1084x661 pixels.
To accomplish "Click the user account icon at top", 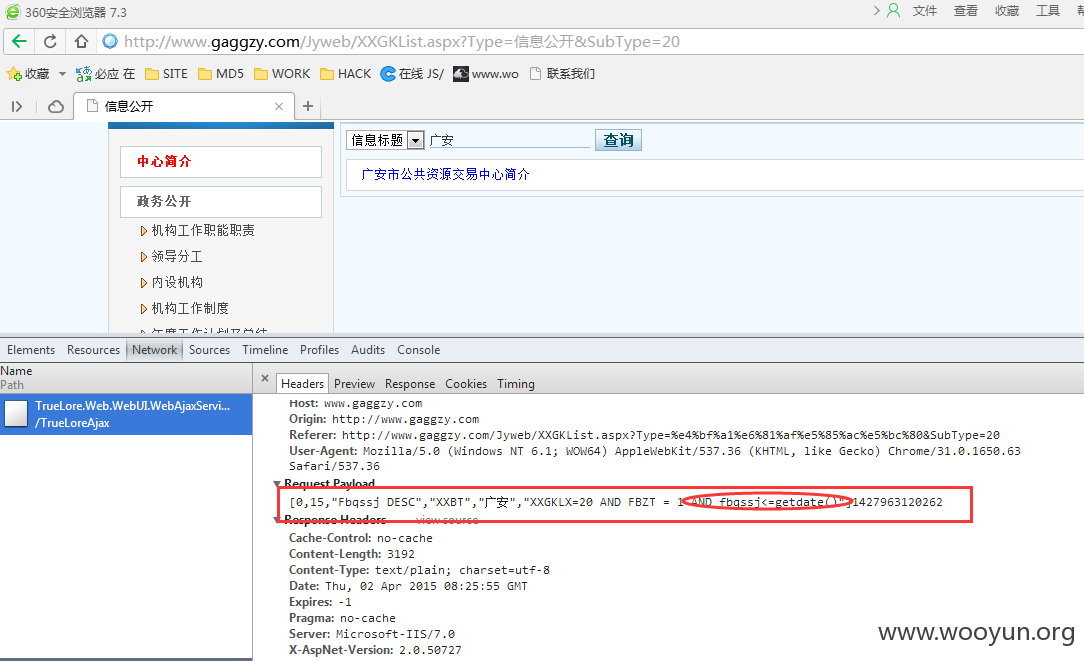I will (893, 10).
